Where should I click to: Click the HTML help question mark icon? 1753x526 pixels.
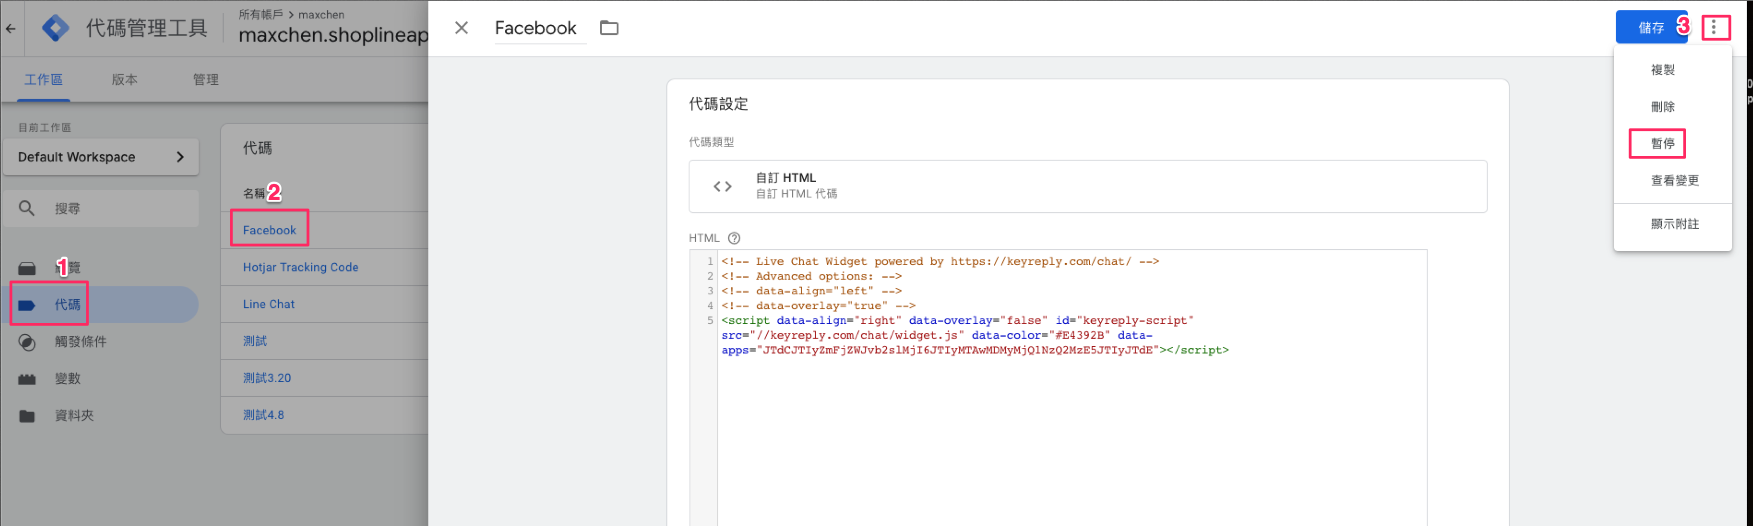[734, 238]
